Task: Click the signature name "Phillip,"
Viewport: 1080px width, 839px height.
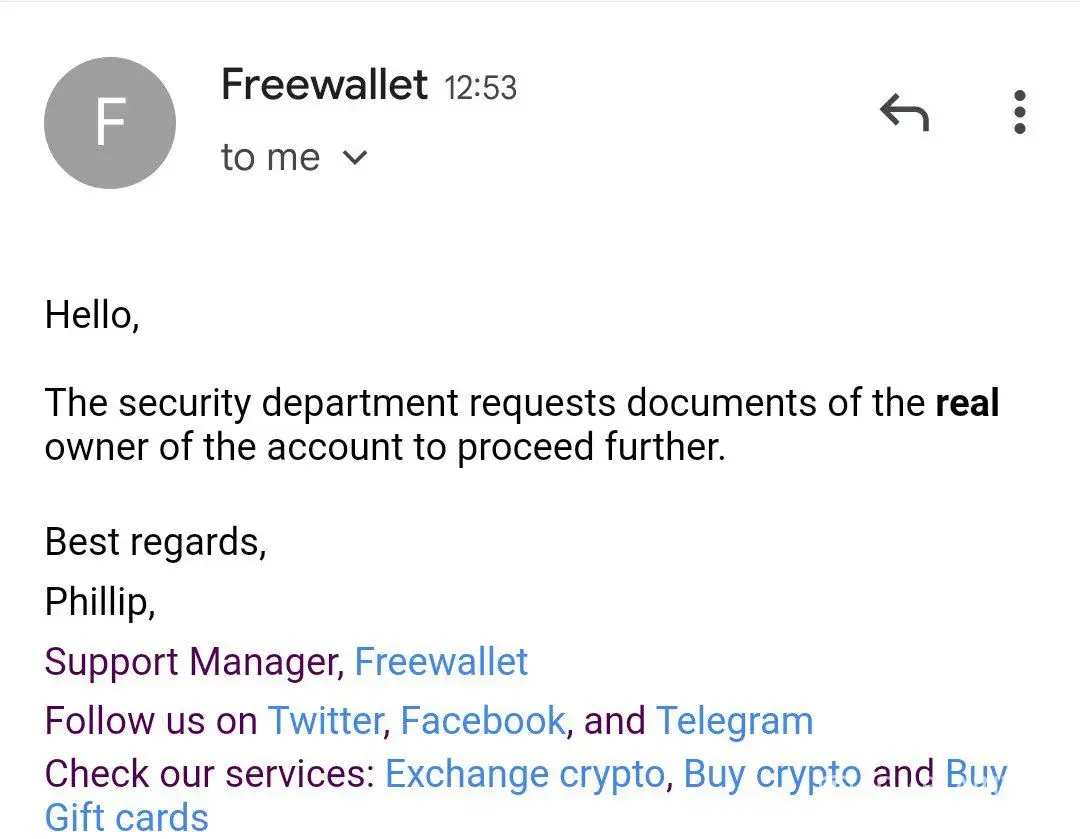Action: [100, 602]
